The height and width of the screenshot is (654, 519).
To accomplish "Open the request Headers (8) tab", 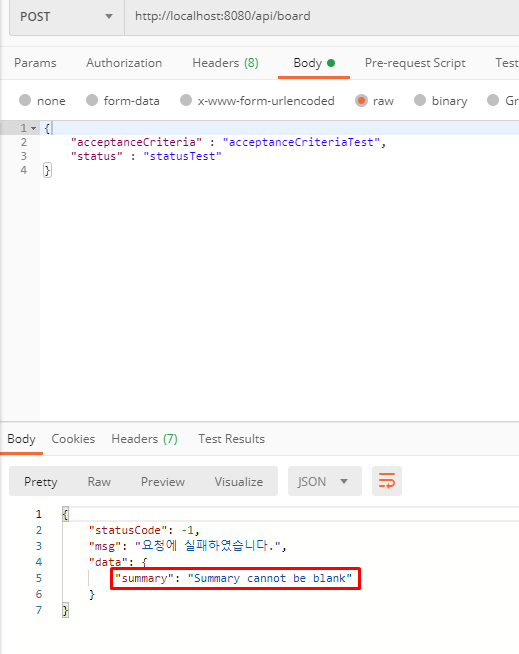I will point(225,63).
